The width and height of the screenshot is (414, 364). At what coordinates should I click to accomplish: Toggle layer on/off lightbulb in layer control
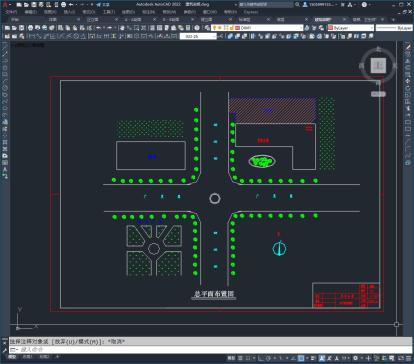pos(215,28)
